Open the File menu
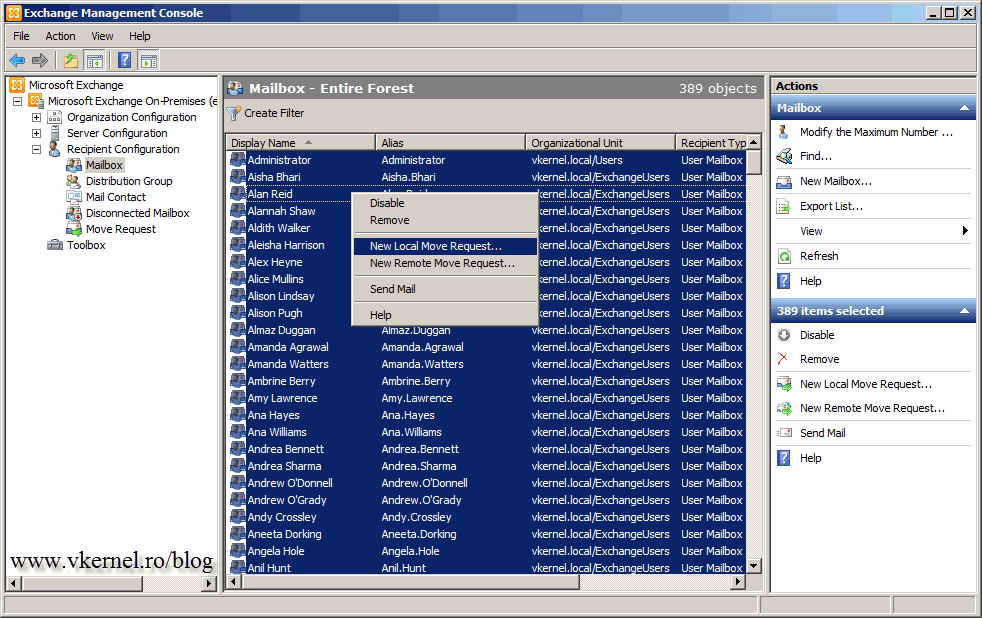982x618 pixels. point(21,36)
